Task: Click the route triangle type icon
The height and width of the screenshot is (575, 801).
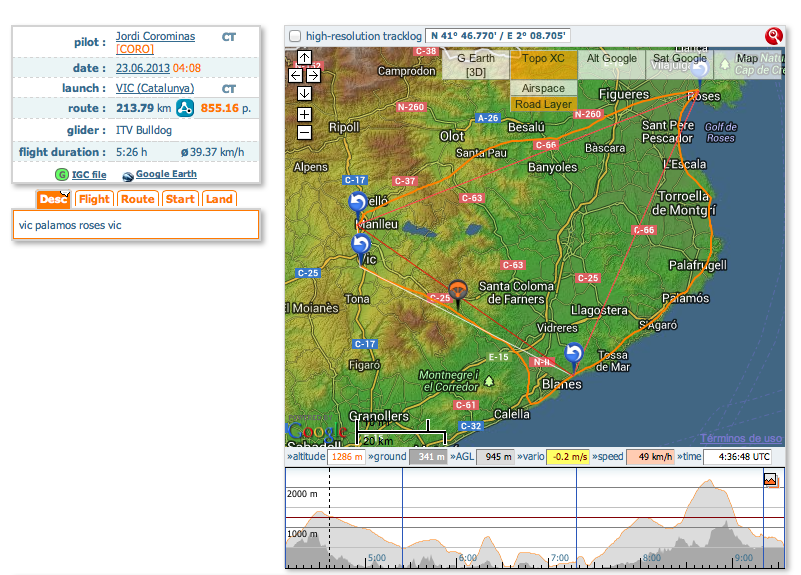Action: [x=185, y=108]
